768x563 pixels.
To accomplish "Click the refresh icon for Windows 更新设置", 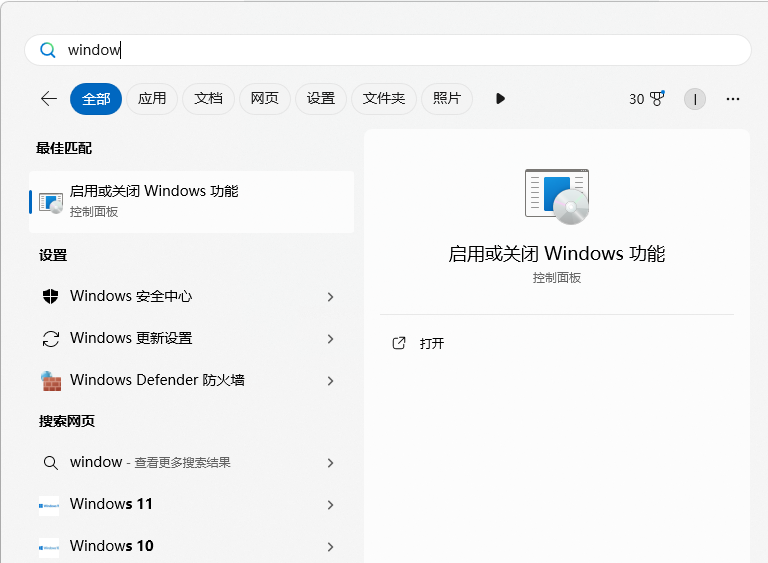I will click(x=50, y=339).
